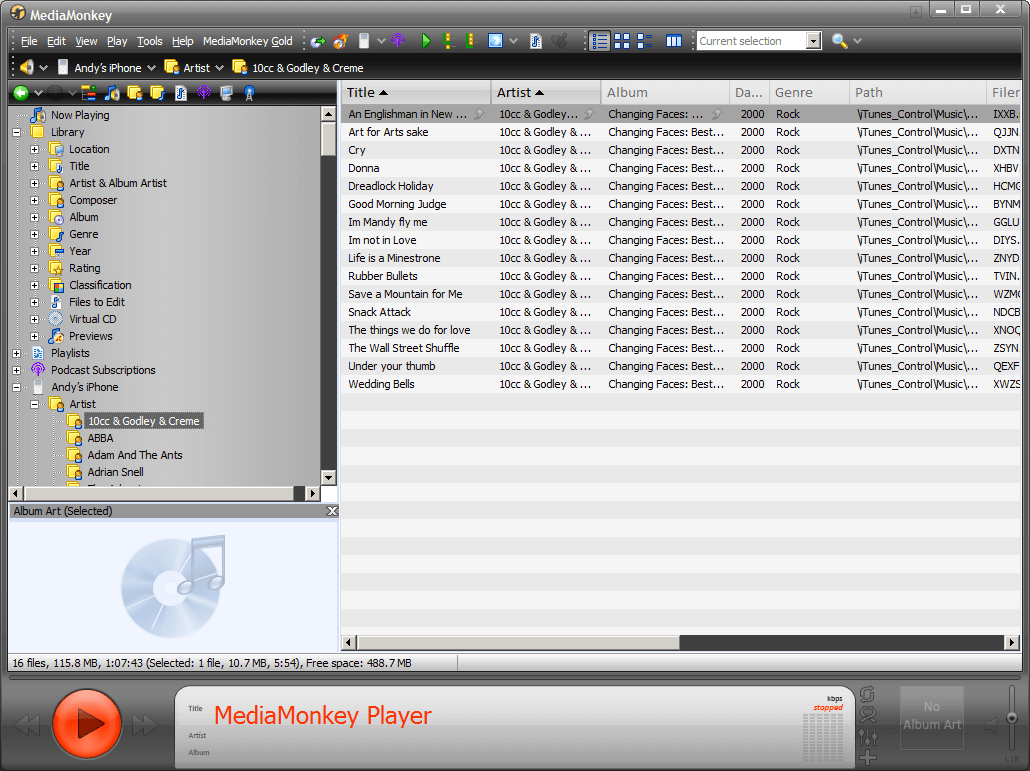
Task: Open the Artist breadcrumb dropdown
Action: pyautogui.click(x=219, y=68)
